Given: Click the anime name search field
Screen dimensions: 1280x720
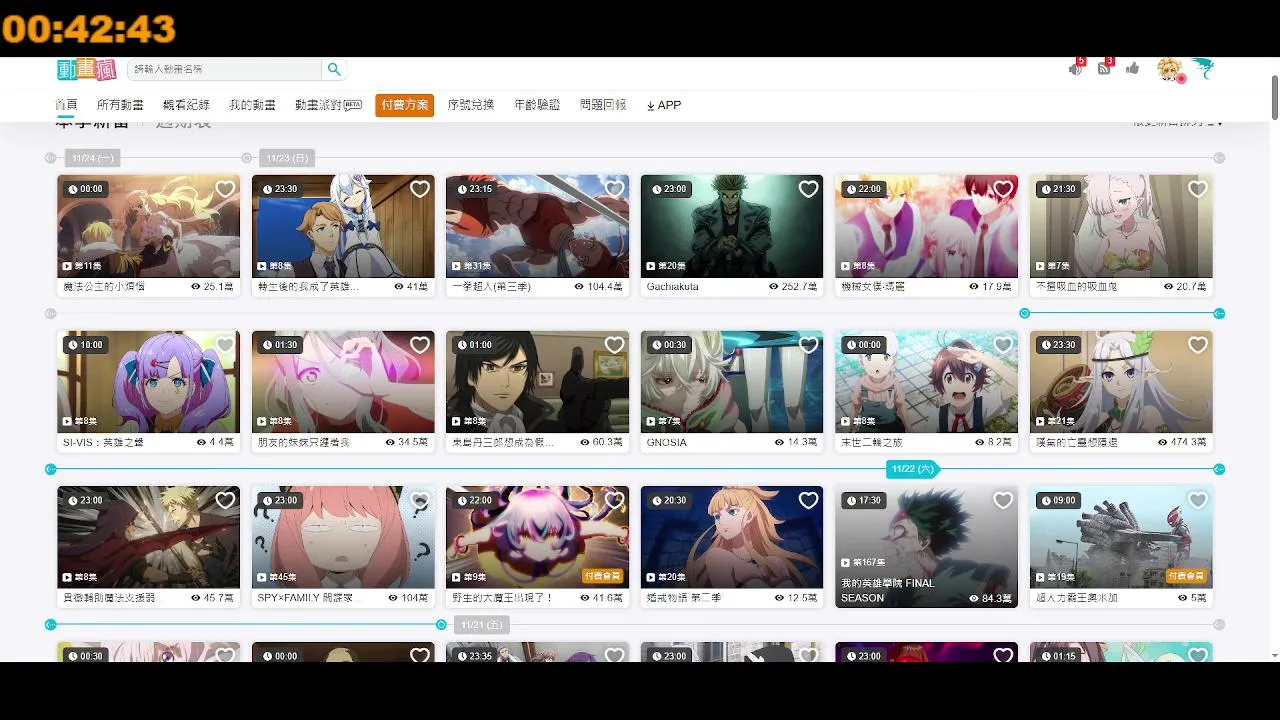Looking at the screenshot, I should pos(225,69).
